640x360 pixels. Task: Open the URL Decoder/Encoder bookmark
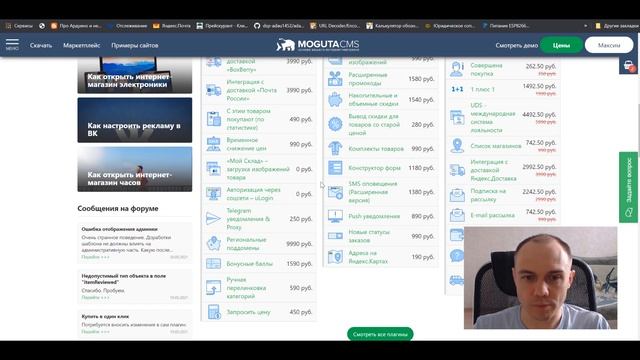335,26
